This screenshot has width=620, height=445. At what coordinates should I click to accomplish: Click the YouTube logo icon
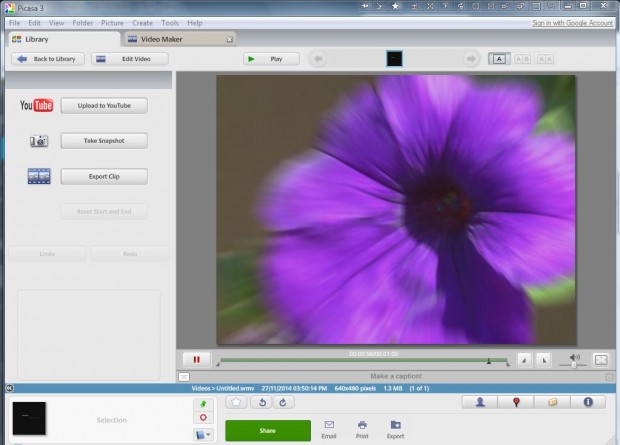click(x=36, y=106)
